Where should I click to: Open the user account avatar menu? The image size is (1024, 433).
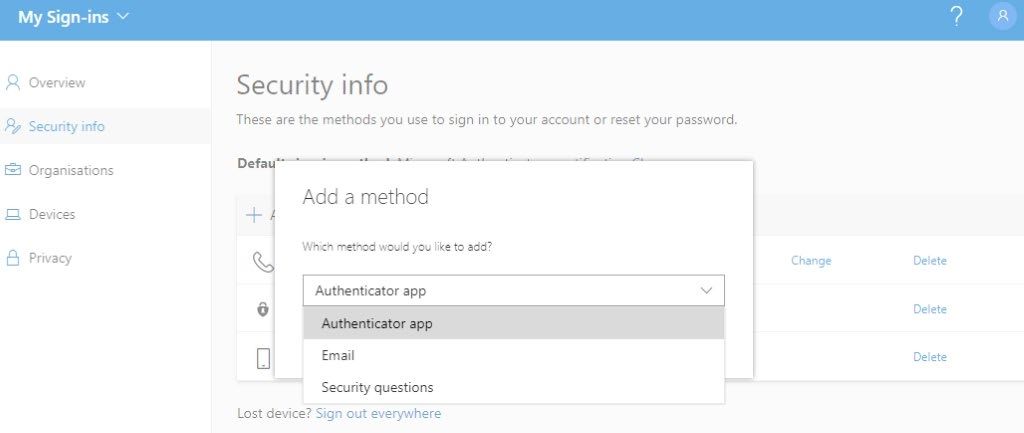[1001, 17]
